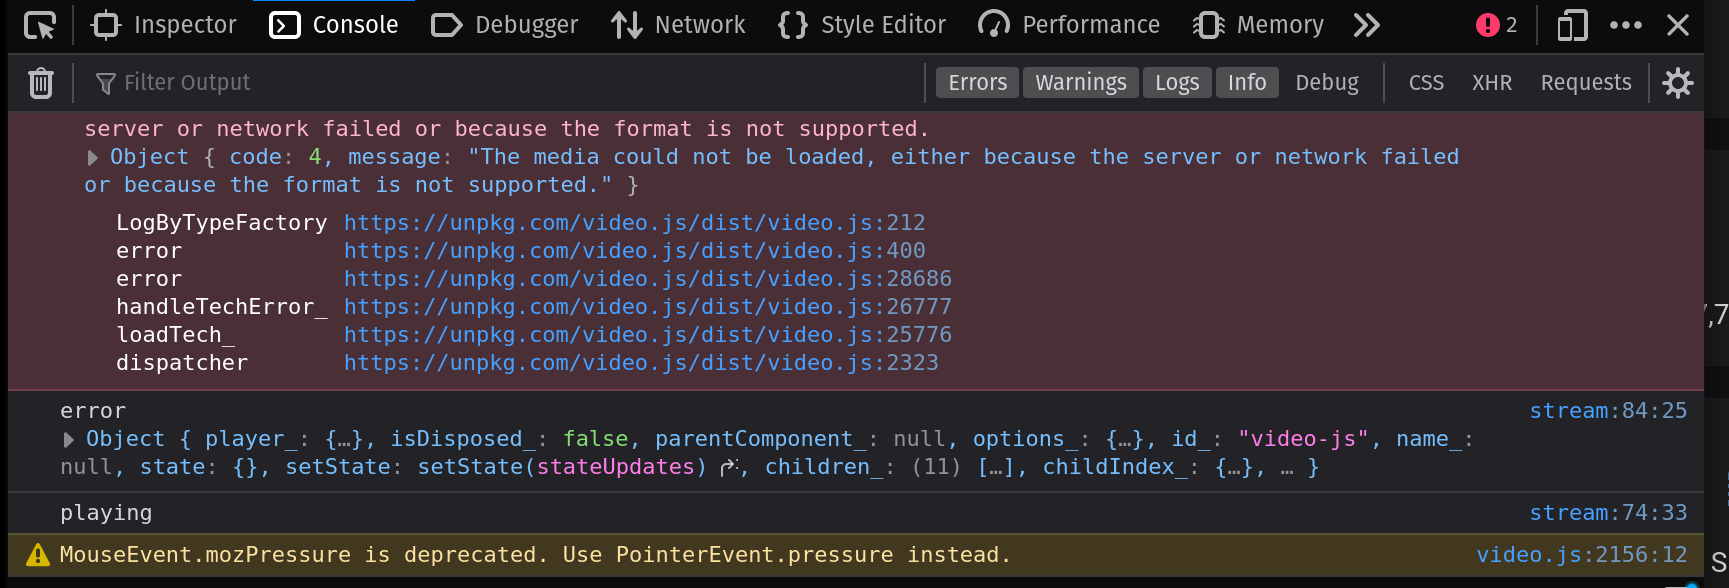Show more tools chevron overflow
The image size is (1729, 588).
tap(1366, 25)
